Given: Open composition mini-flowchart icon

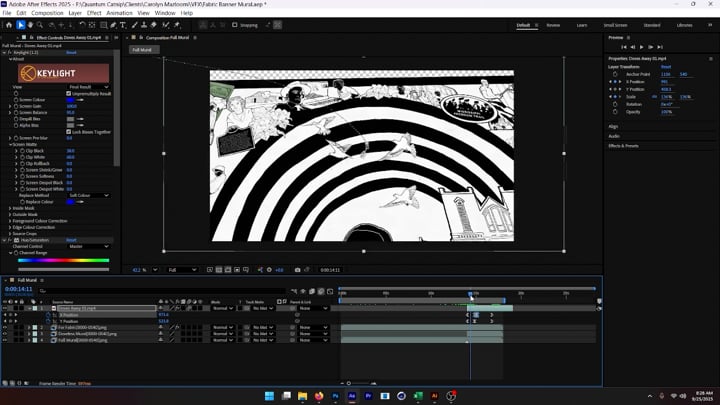Looking at the screenshot, I should point(294,292).
